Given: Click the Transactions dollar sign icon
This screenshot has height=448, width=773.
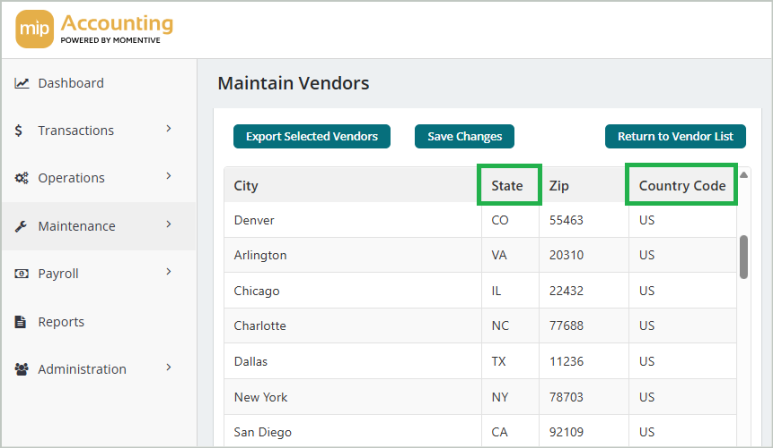Looking at the screenshot, I should point(20,131).
